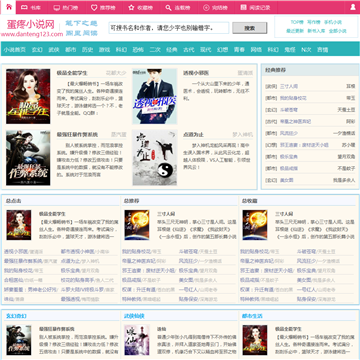Select the 都市 category in teal navigation
Image resolution: width=360 pixels, height=360 pixels.
[71, 50]
